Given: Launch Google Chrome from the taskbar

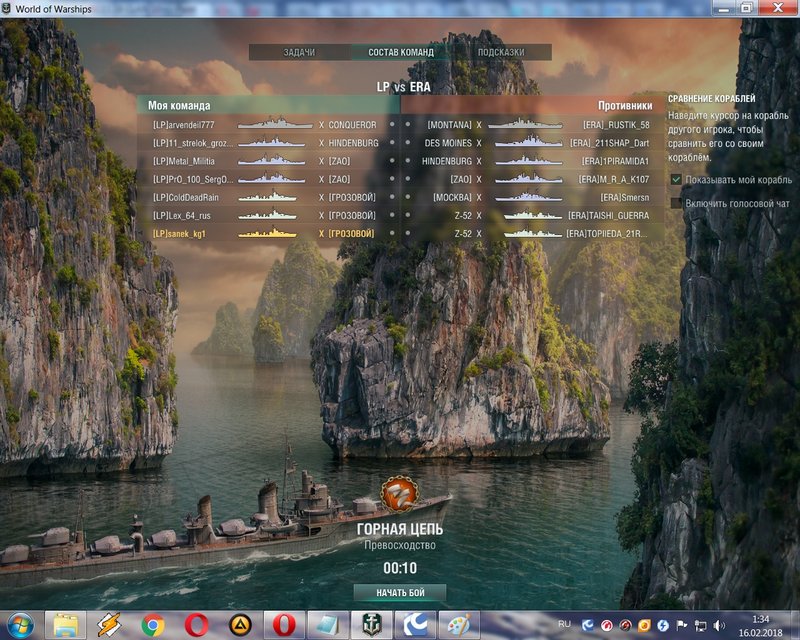Looking at the screenshot, I should [153, 625].
